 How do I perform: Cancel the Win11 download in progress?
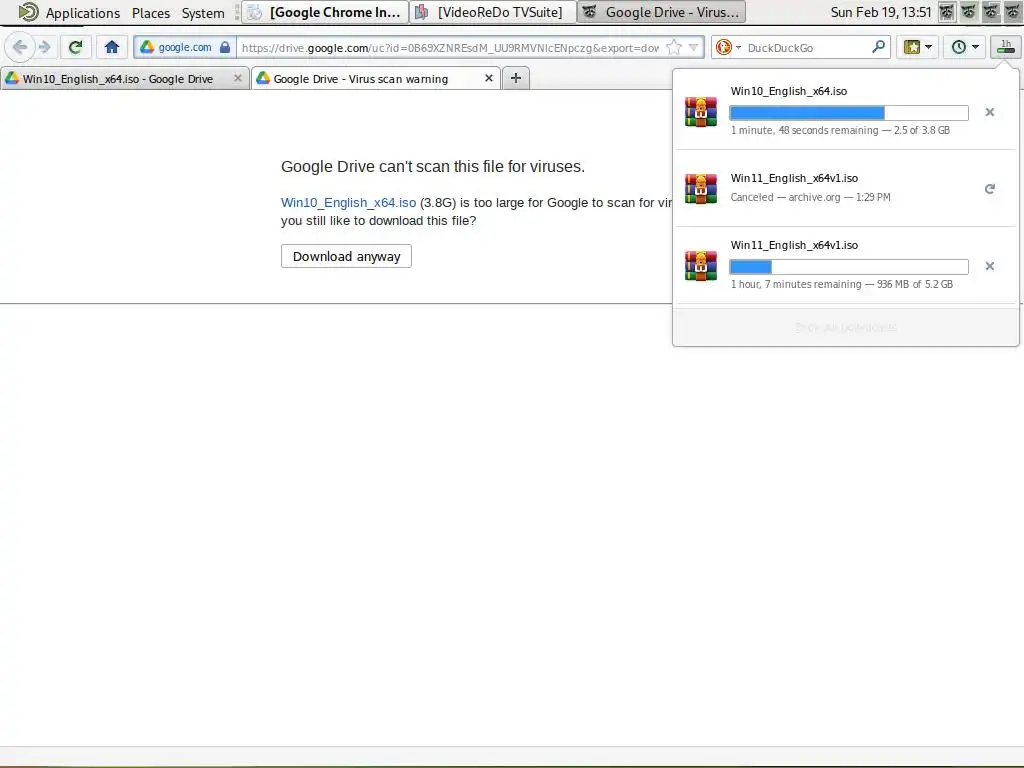click(989, 266)
